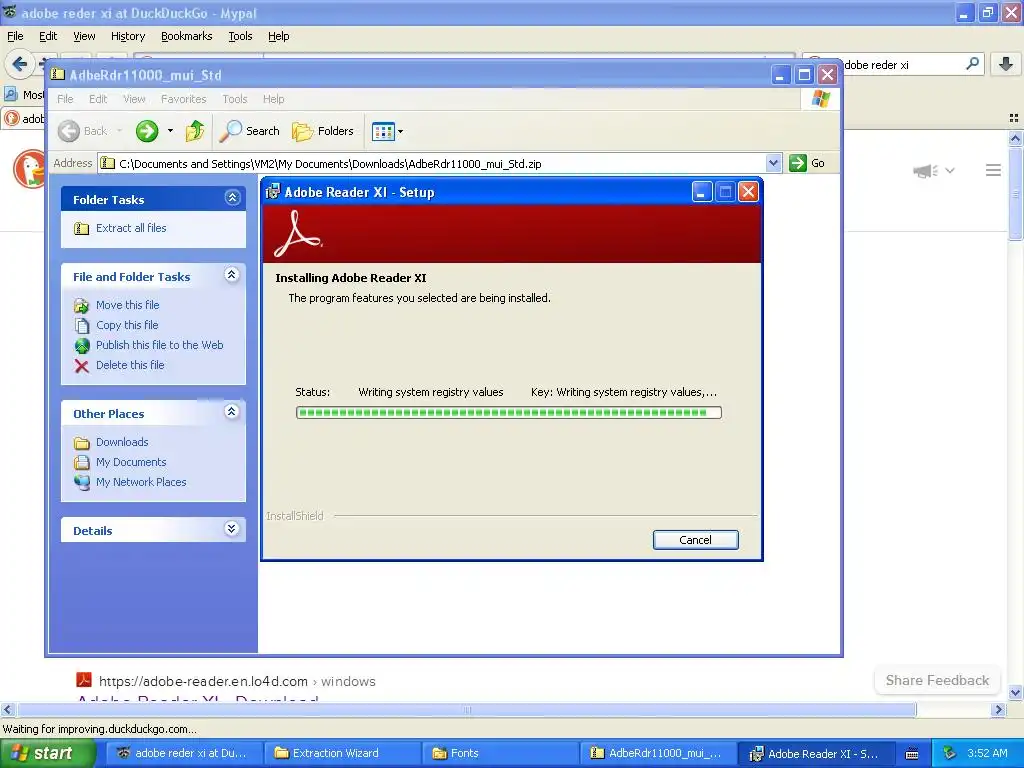Open the Address bar dropdown list
The width and height of the screenshot is (1024, 768).
click(773, 163)
